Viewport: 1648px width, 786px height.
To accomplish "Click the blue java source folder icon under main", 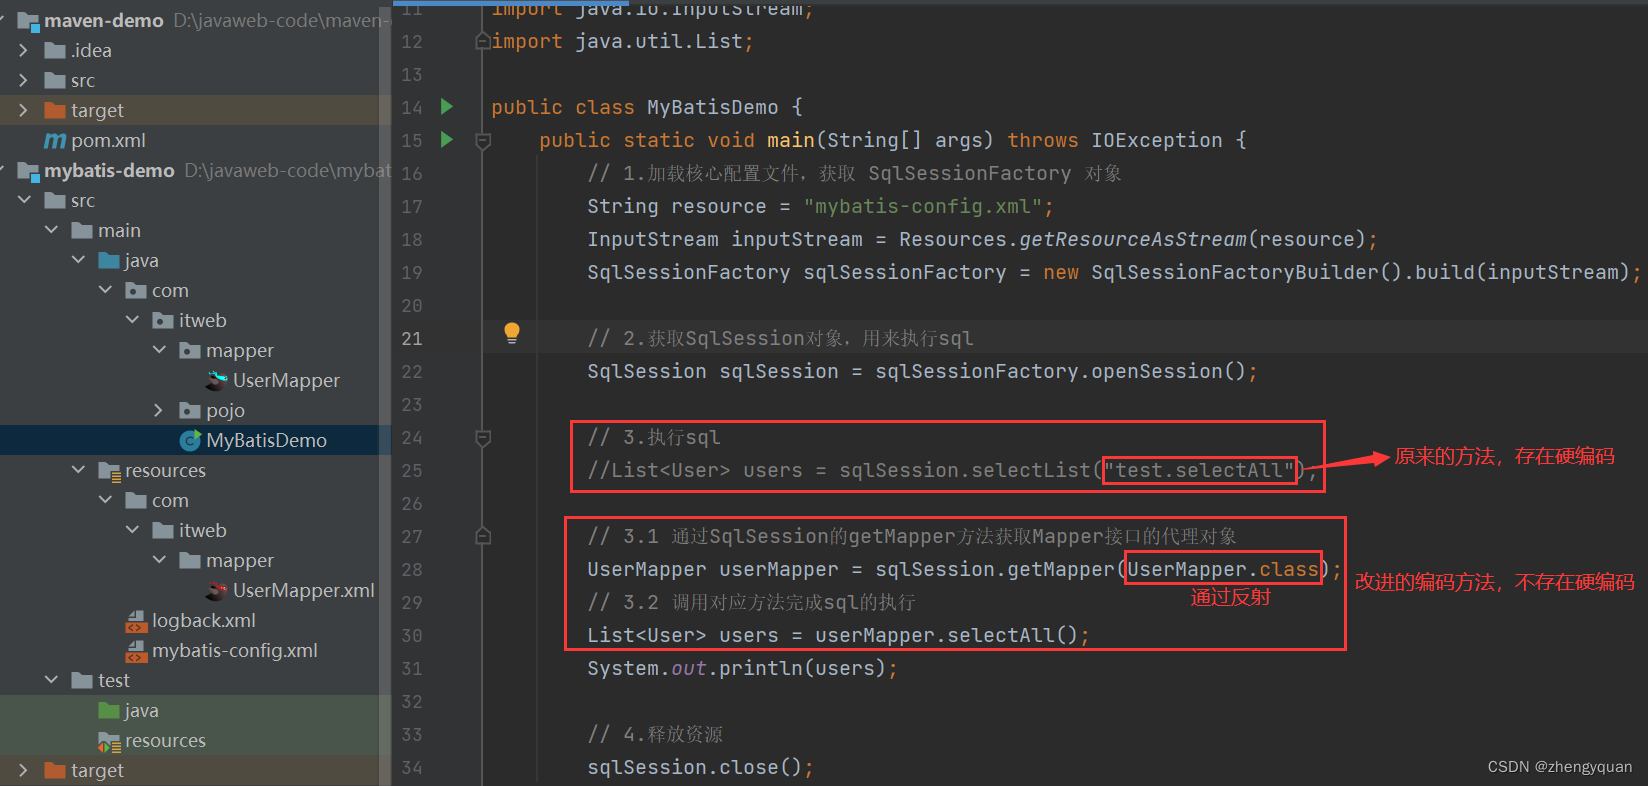I will (109, 261).
